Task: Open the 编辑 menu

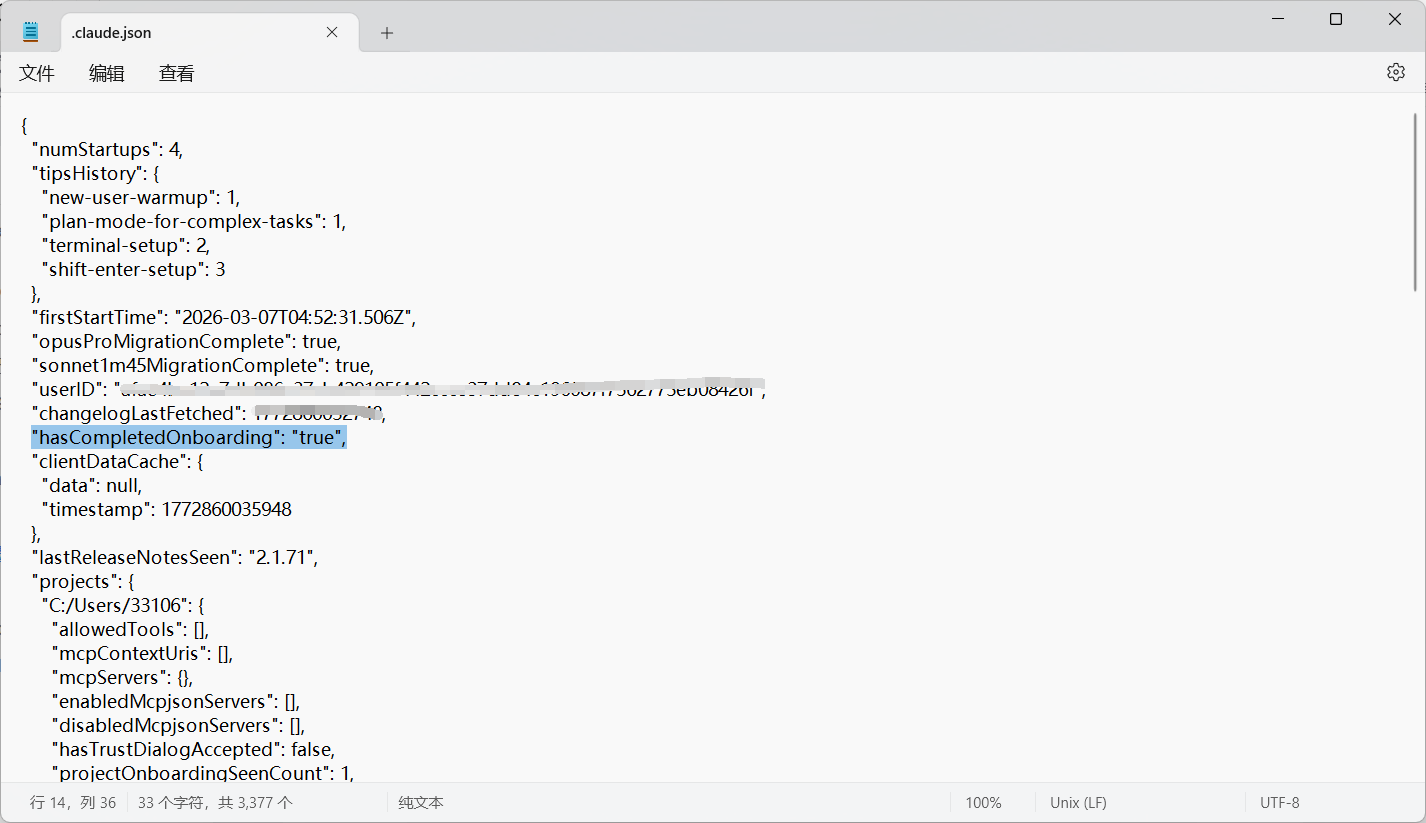Action: (107, 73)
